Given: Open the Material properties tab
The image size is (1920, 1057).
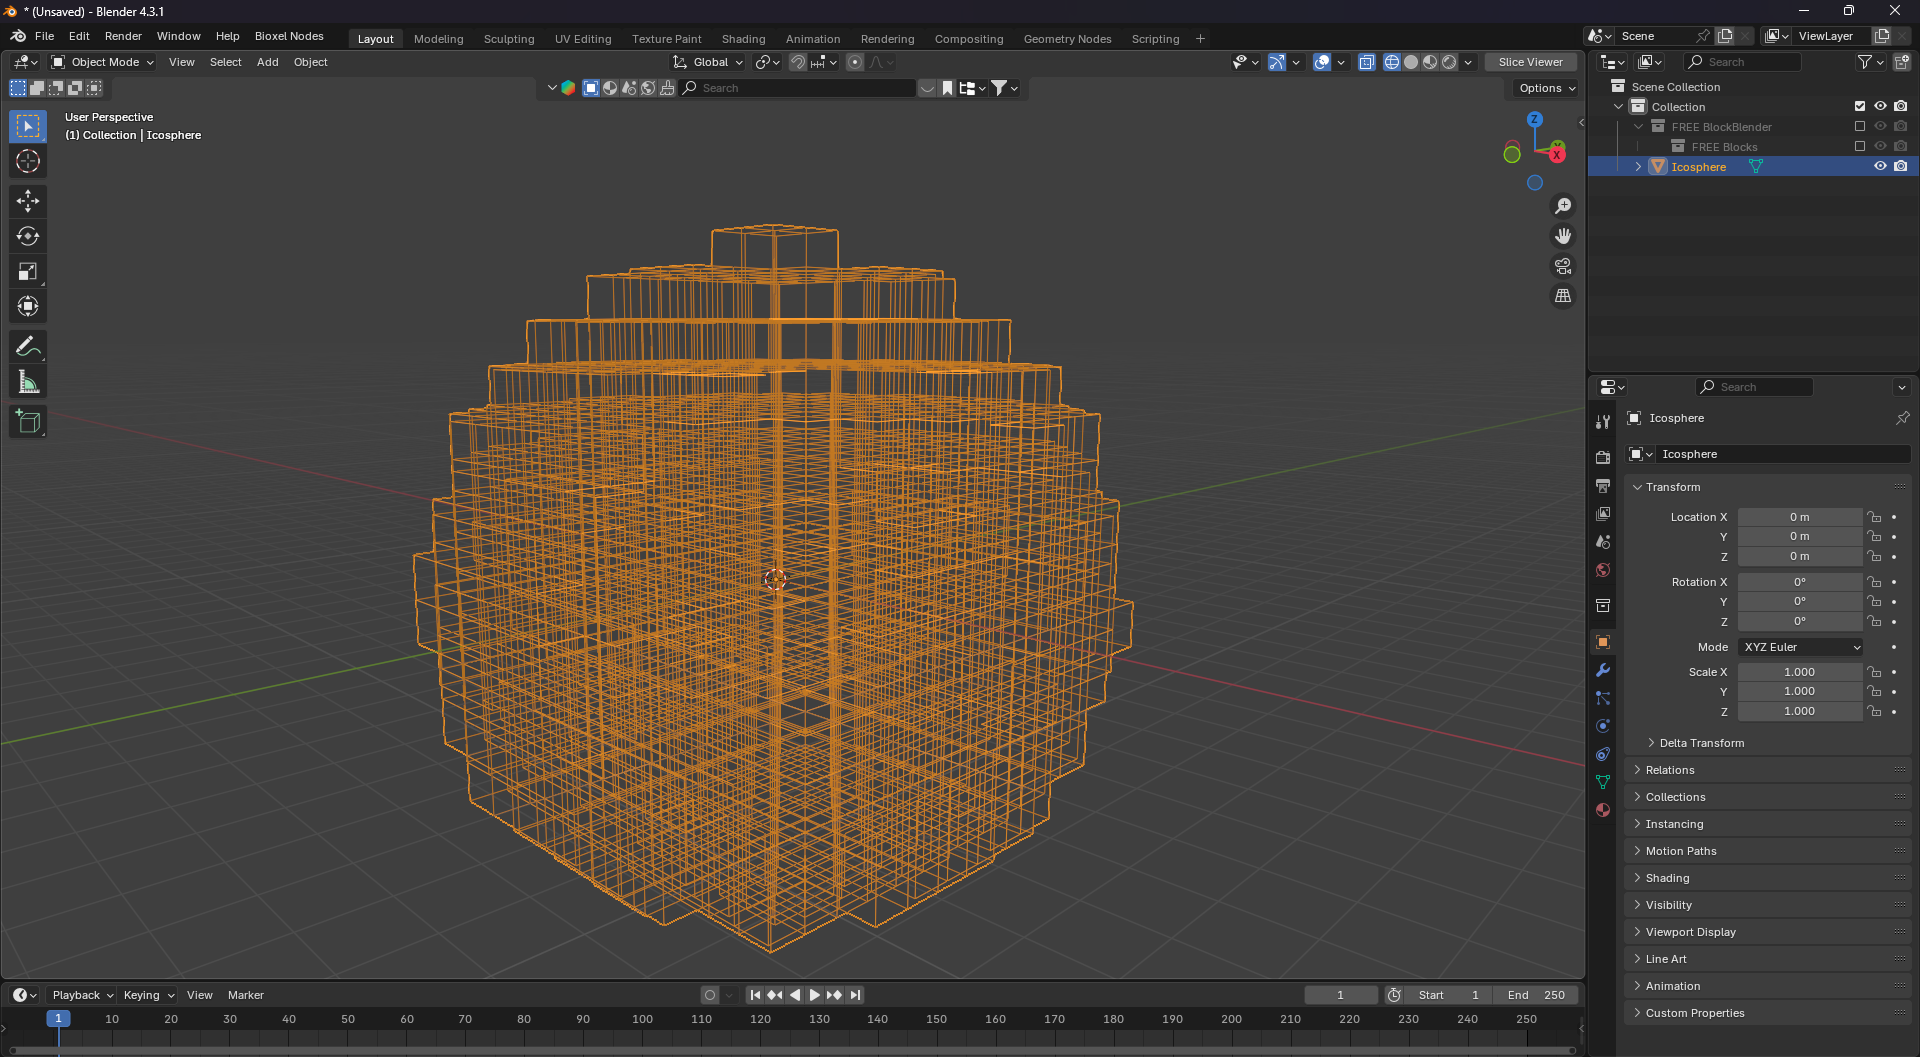Looking at the screenshot, I should pos(1603,810).
